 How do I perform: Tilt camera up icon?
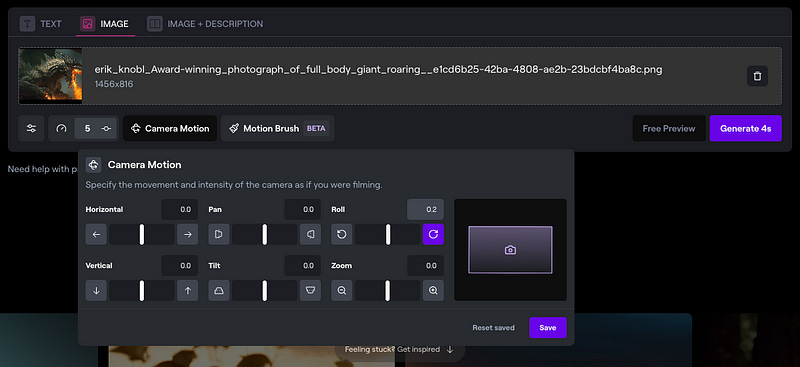pyautogui.click(x=219, y=290)
